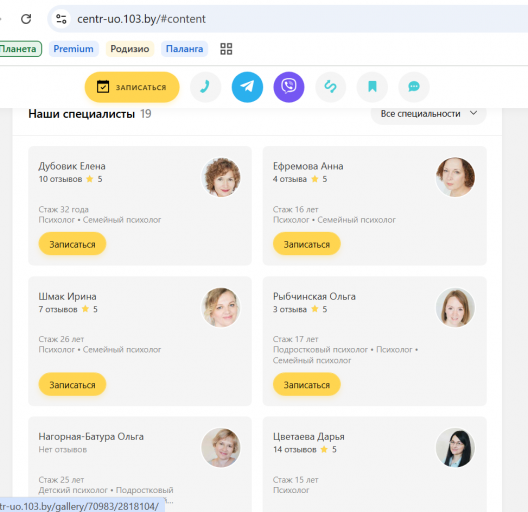Open 4 отзыва reviews of Ефремова Анна
This screenshot has width=528, height=512.
[x=290, y=179]
